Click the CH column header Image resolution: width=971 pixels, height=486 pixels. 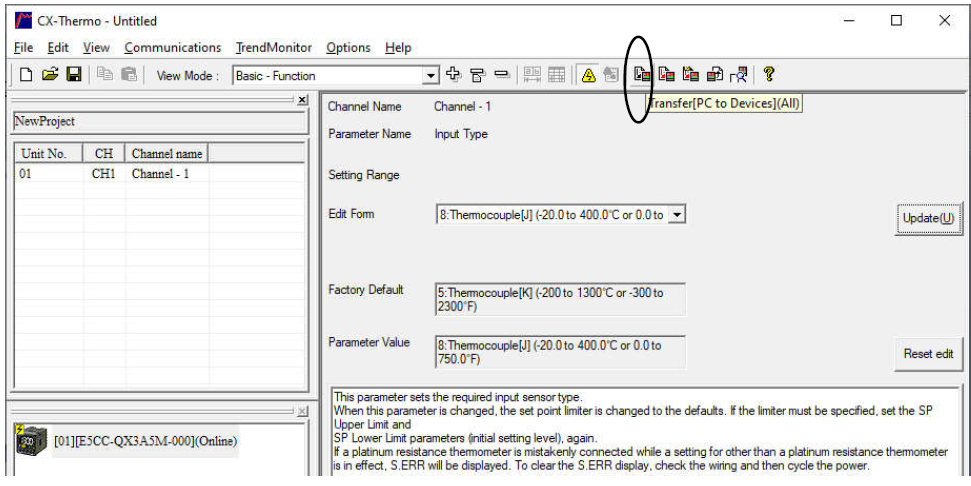pyautogui.click(x=104, y=154)
